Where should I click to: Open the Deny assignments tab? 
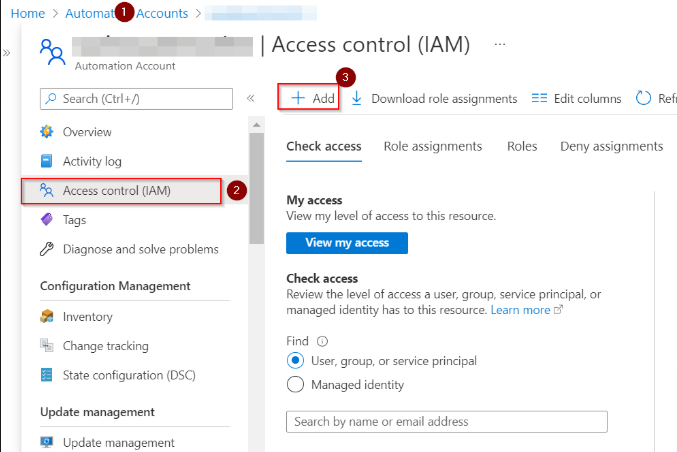point(611,146)
